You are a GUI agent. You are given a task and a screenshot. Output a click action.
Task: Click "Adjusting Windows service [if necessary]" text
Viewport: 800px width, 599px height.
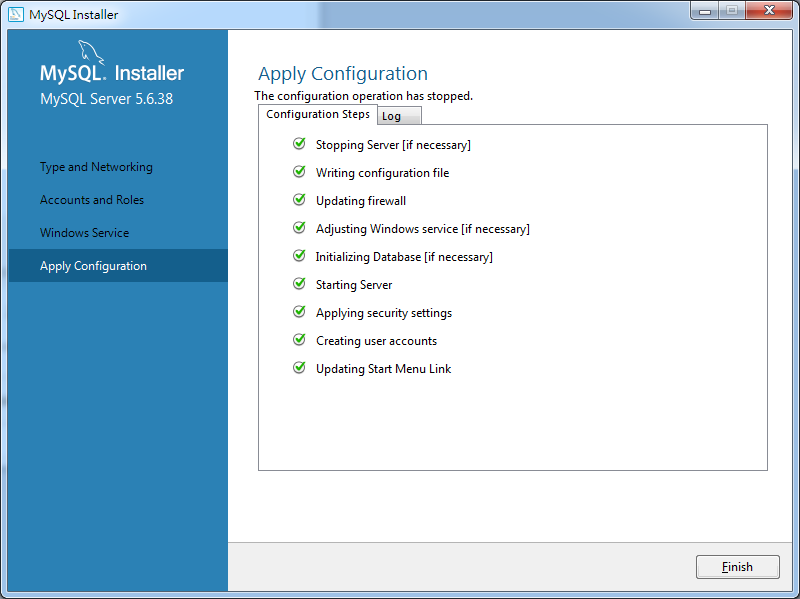tap(423, 229)
